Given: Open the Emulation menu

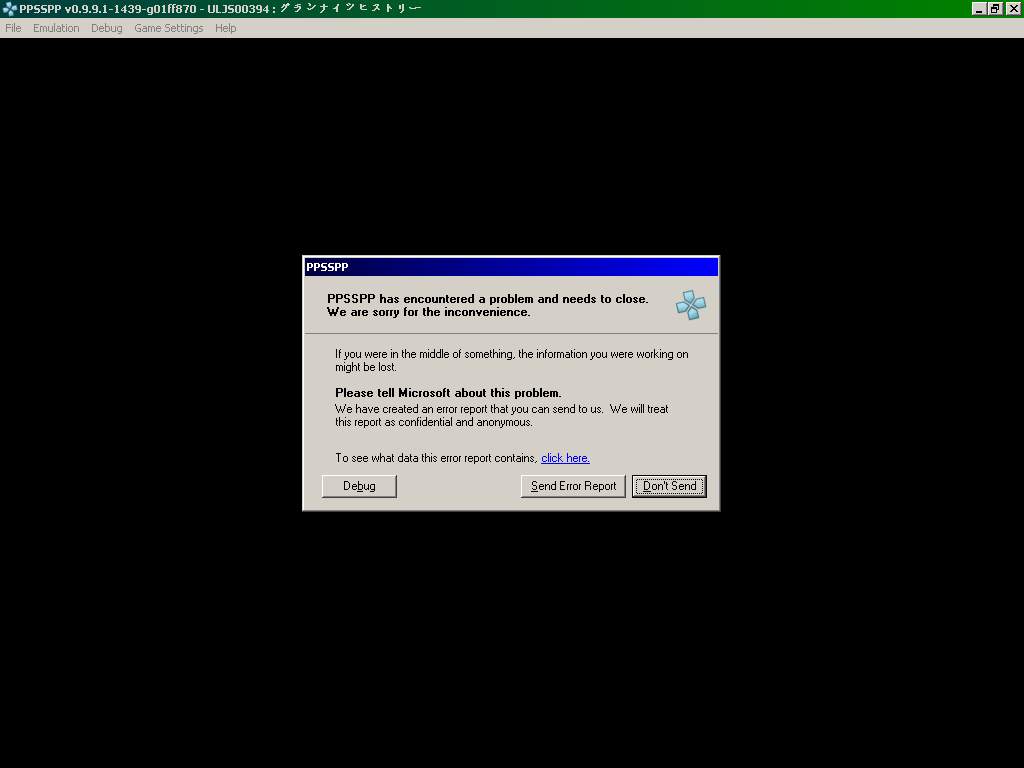Looking at the screenshot, I should pyautogui.click(x=56, y=28).
